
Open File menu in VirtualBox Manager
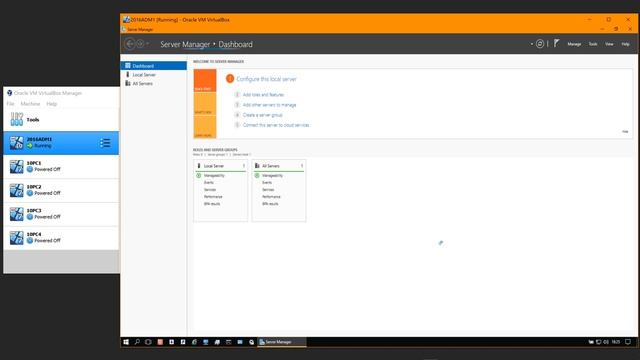tap(10, 104)
